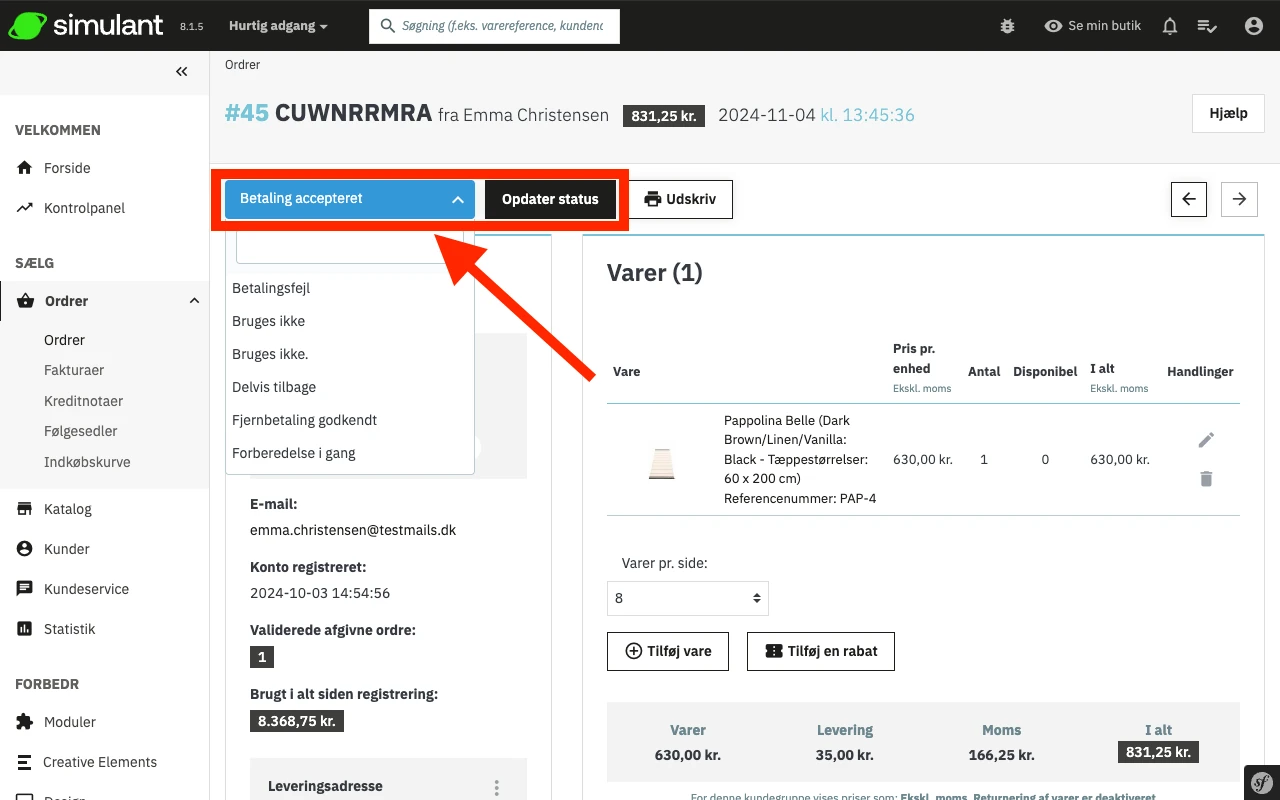Click the Tilføj en rabat button

[x=820, y=651]
